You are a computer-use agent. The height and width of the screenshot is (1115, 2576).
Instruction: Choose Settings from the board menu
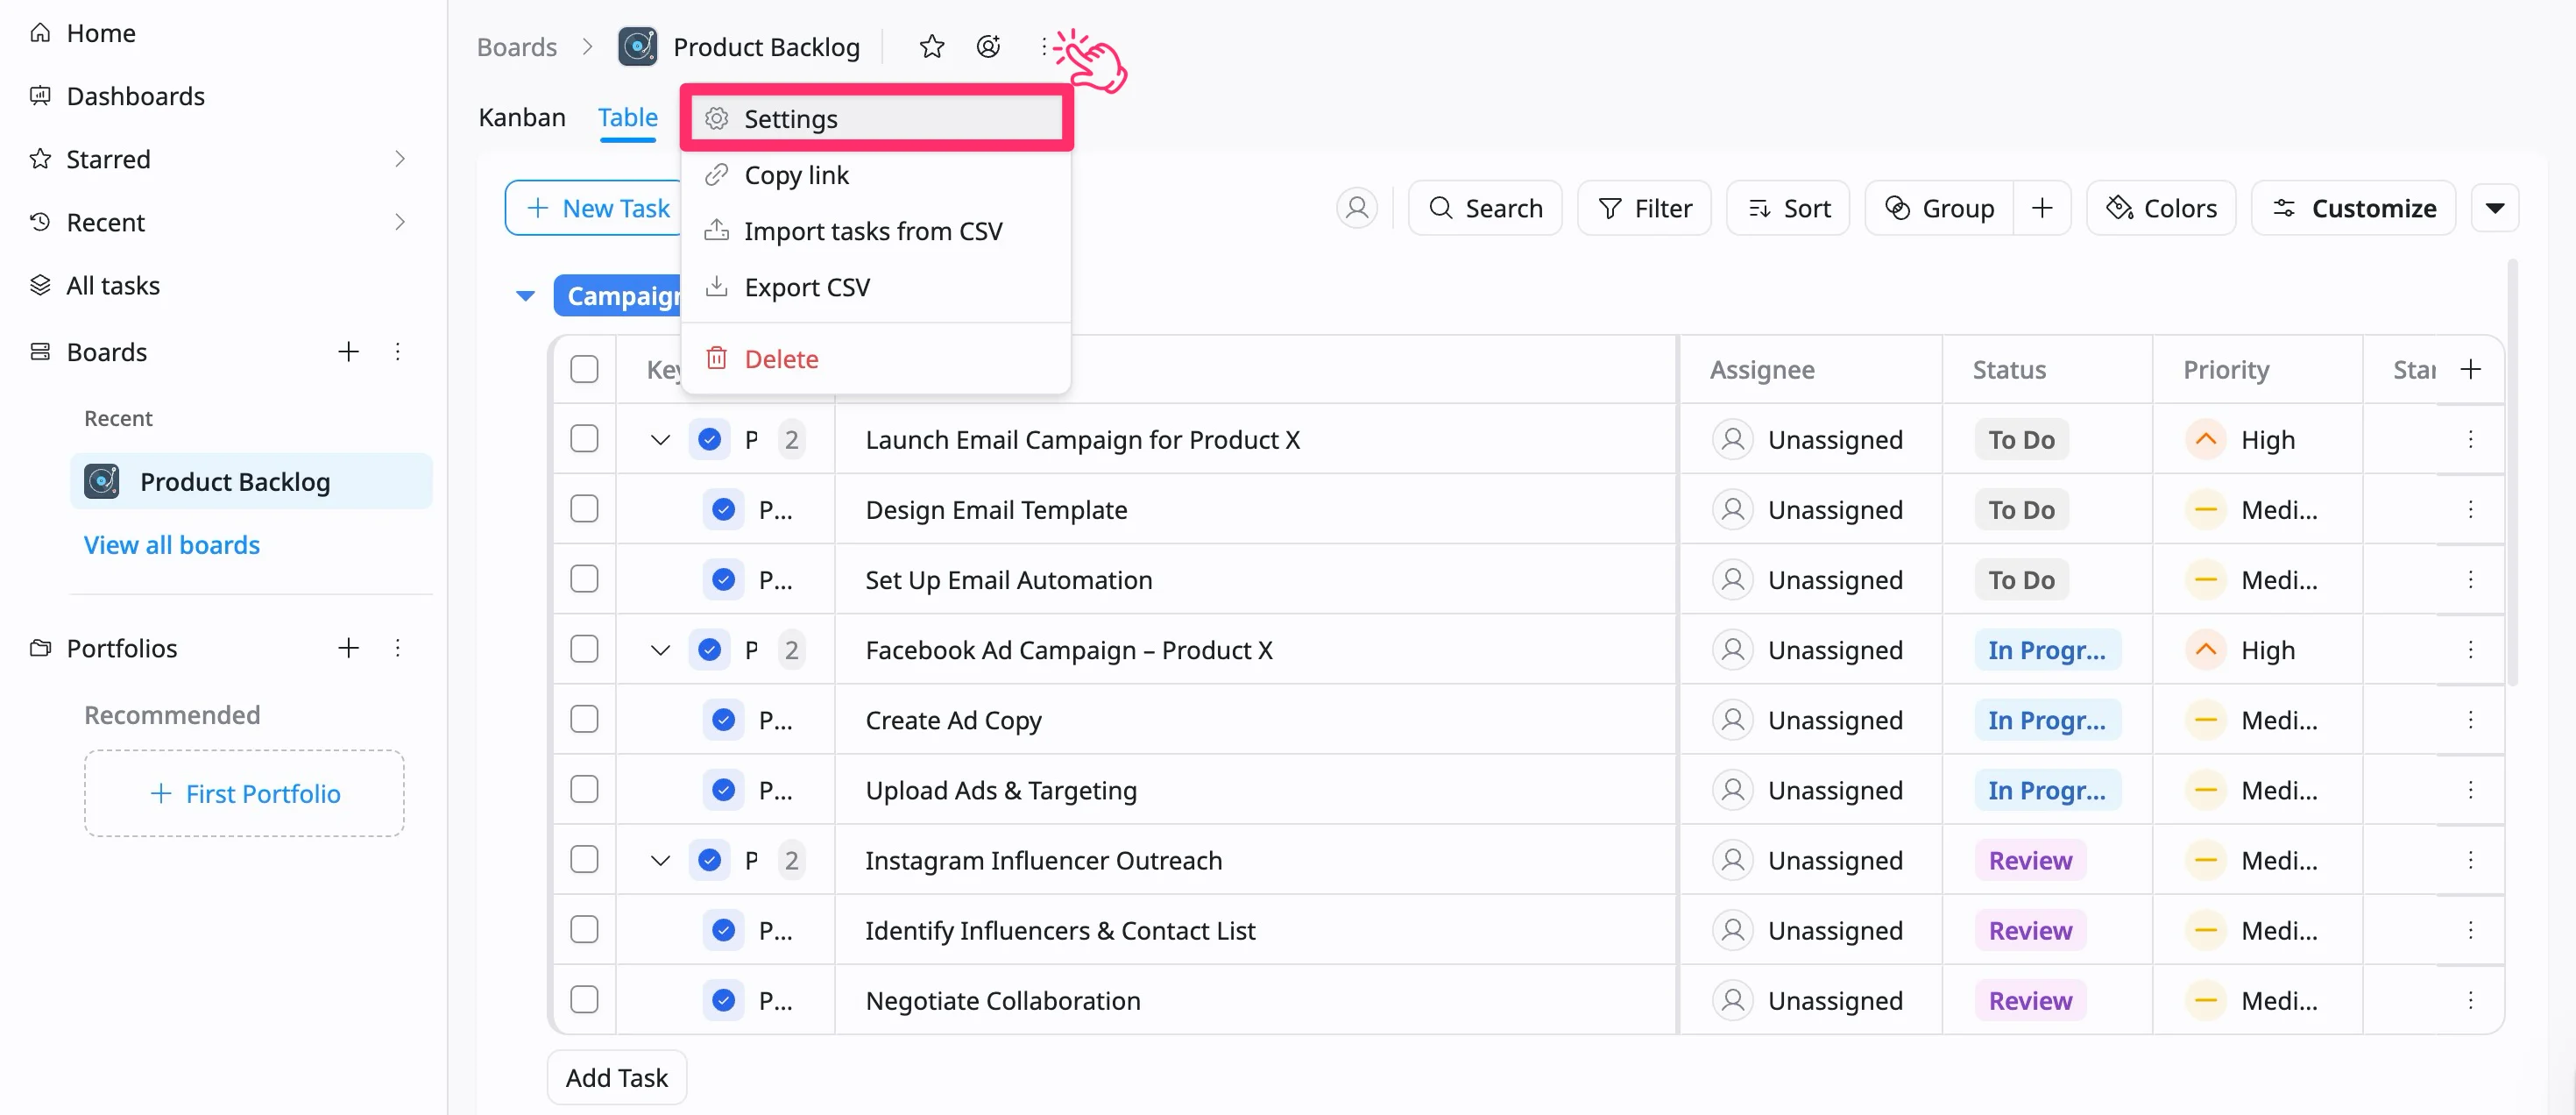coord(876,119)
